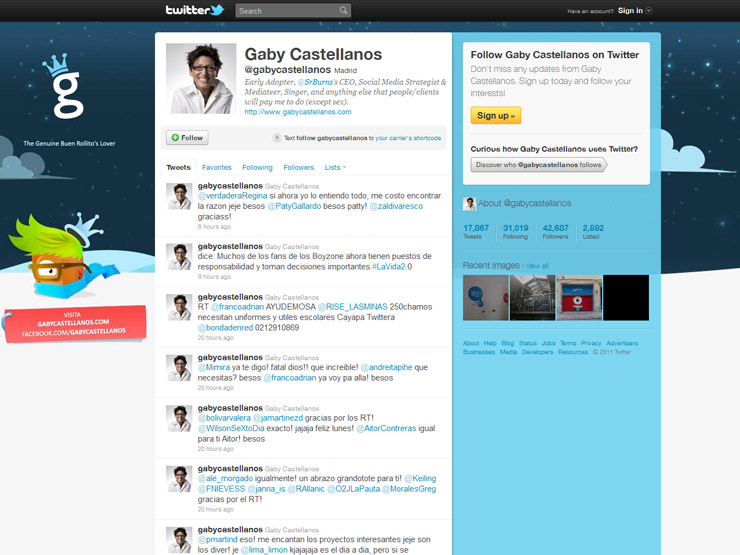Switch to the Tweets tab
Viewport: 740px width, 555px height.
(x=178, y=168)
